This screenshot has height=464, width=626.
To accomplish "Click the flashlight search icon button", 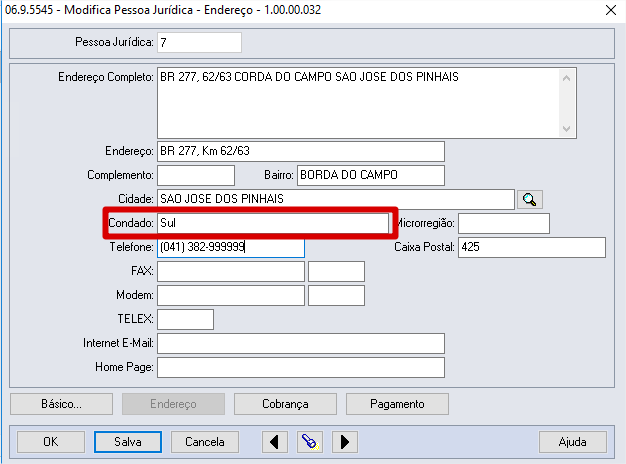I will [x=310, y=442].
